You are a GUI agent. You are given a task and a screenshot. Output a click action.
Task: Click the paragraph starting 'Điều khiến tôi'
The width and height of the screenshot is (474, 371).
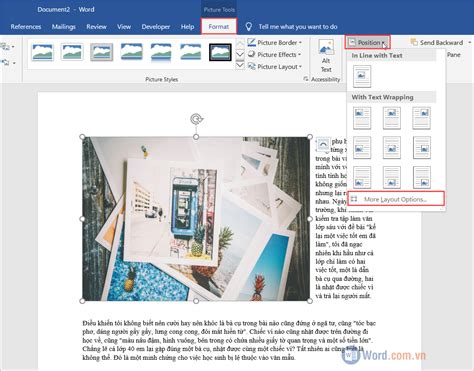(229, 340)
